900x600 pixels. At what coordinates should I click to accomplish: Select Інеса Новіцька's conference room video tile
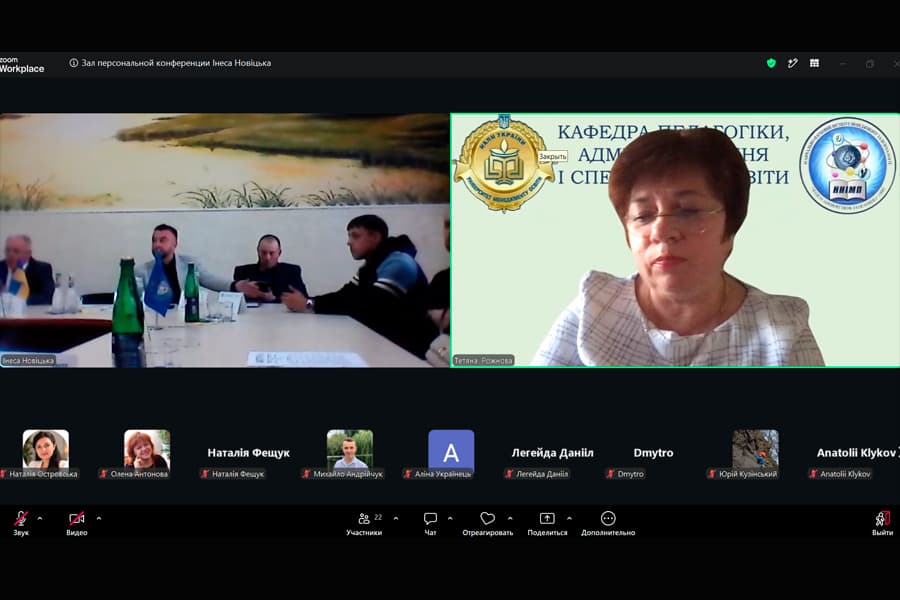click(x=224, y=240)
